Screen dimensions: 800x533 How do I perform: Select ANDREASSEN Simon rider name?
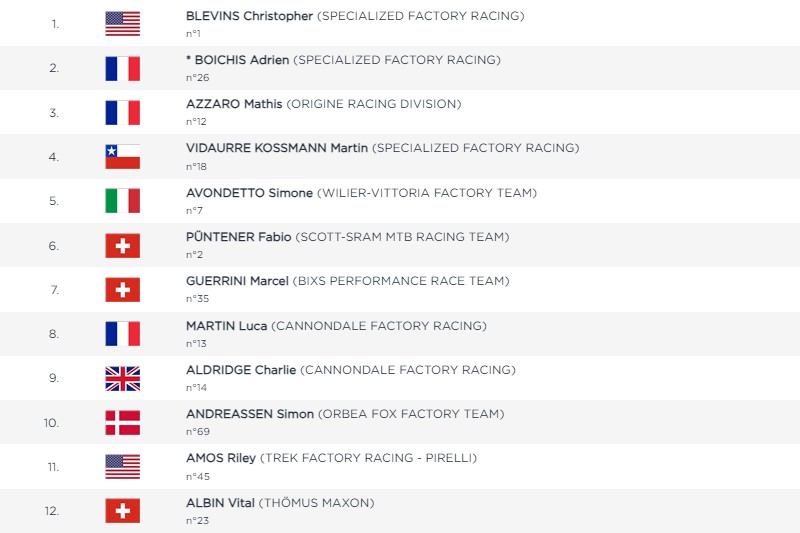point(250,414)
